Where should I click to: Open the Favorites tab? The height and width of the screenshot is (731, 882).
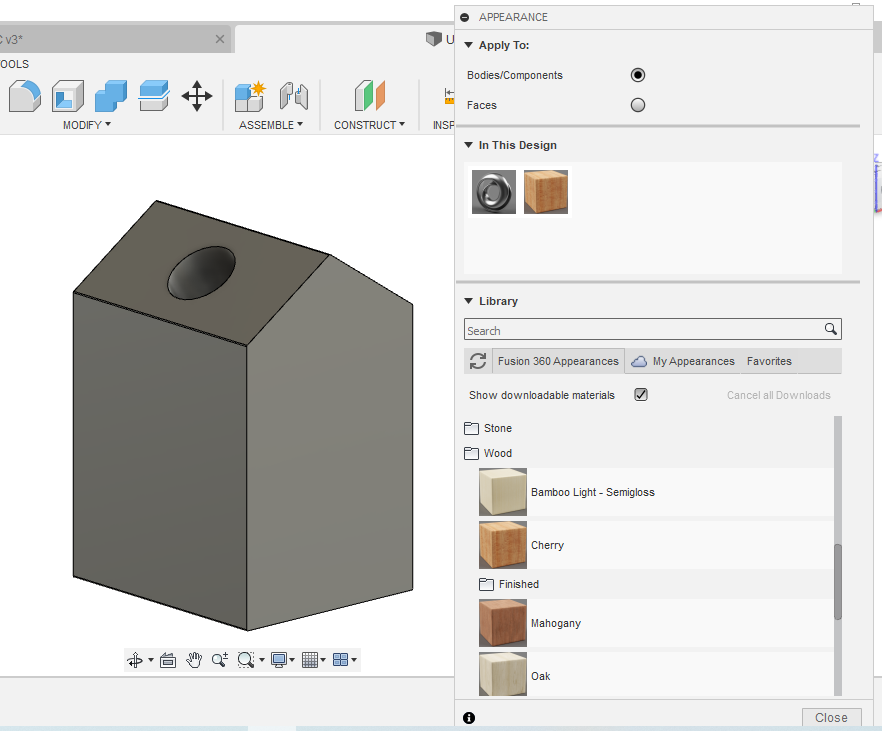[x=768, y=361]
